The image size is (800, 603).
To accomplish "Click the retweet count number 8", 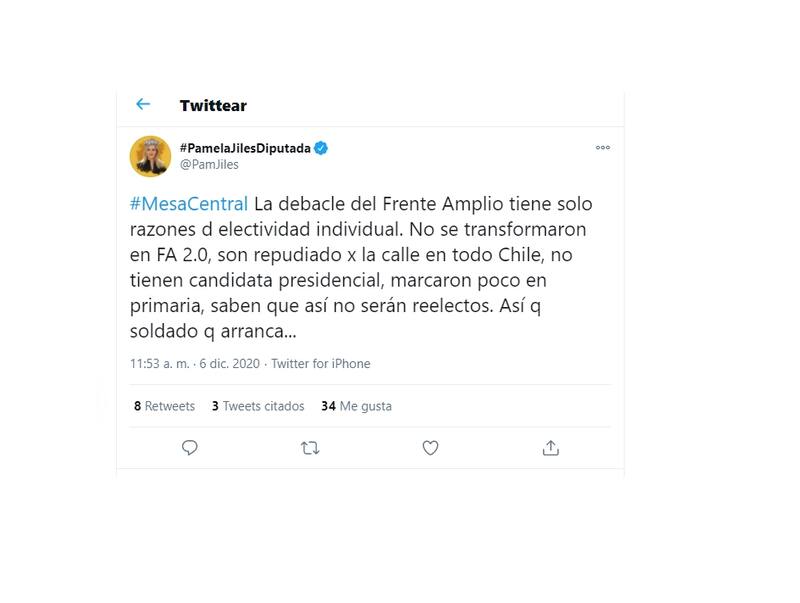I will 137,406.
